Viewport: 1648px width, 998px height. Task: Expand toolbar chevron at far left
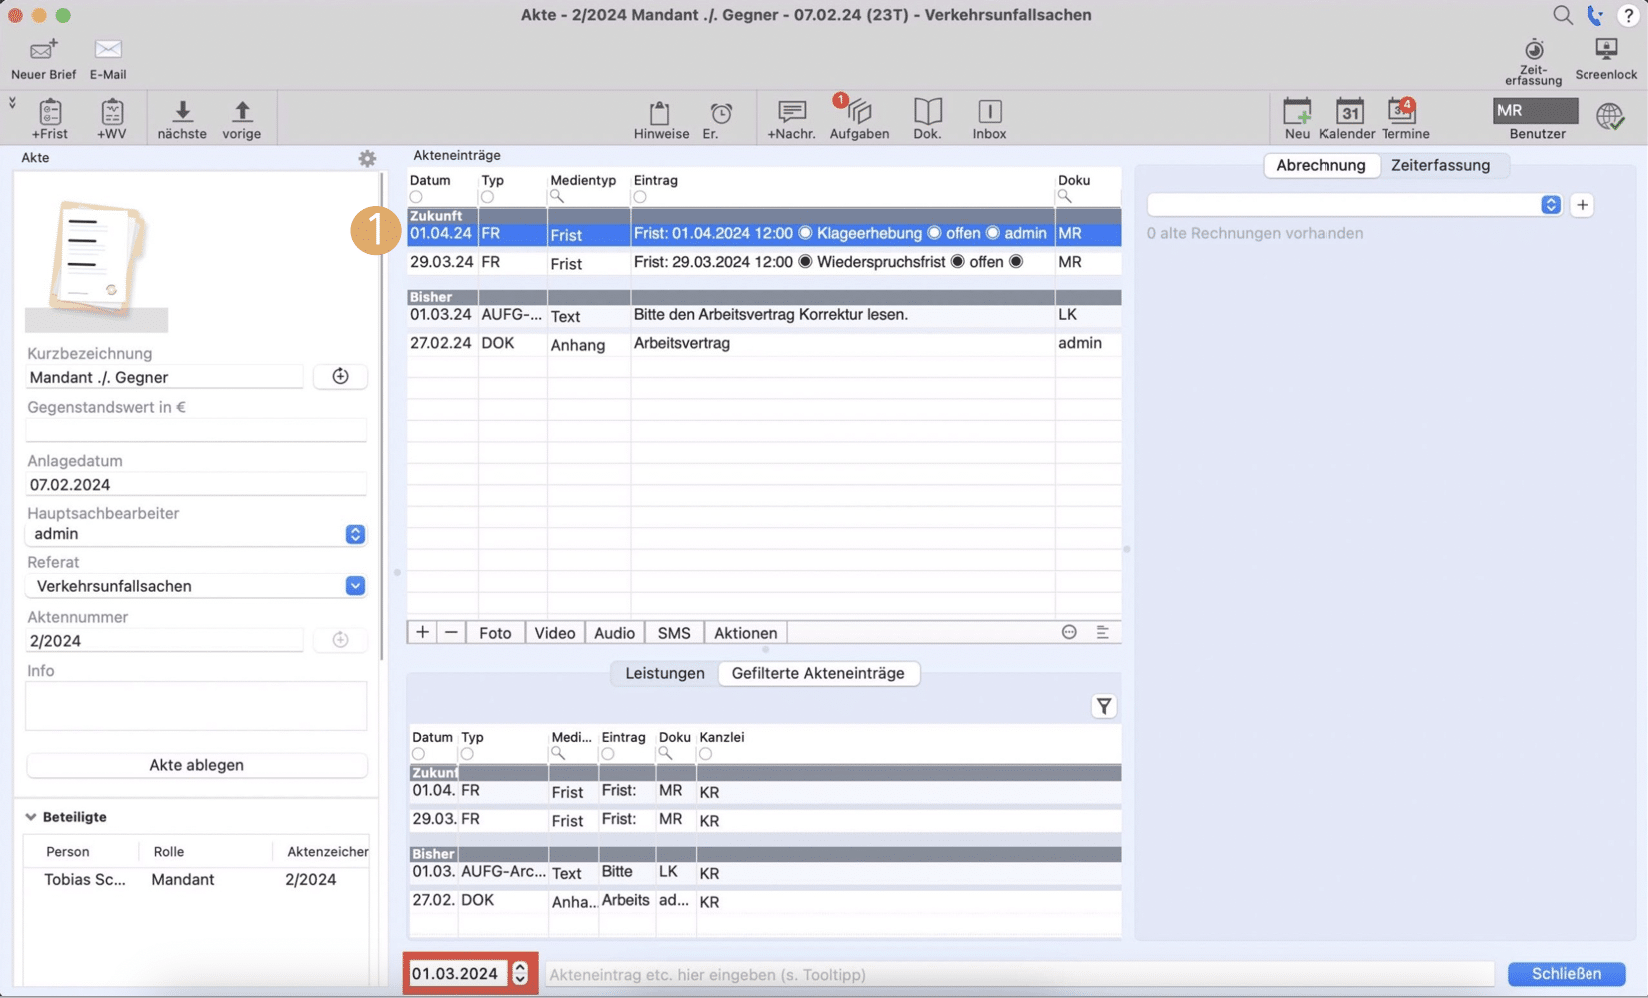pyautogui.click(x=12, y=102)
